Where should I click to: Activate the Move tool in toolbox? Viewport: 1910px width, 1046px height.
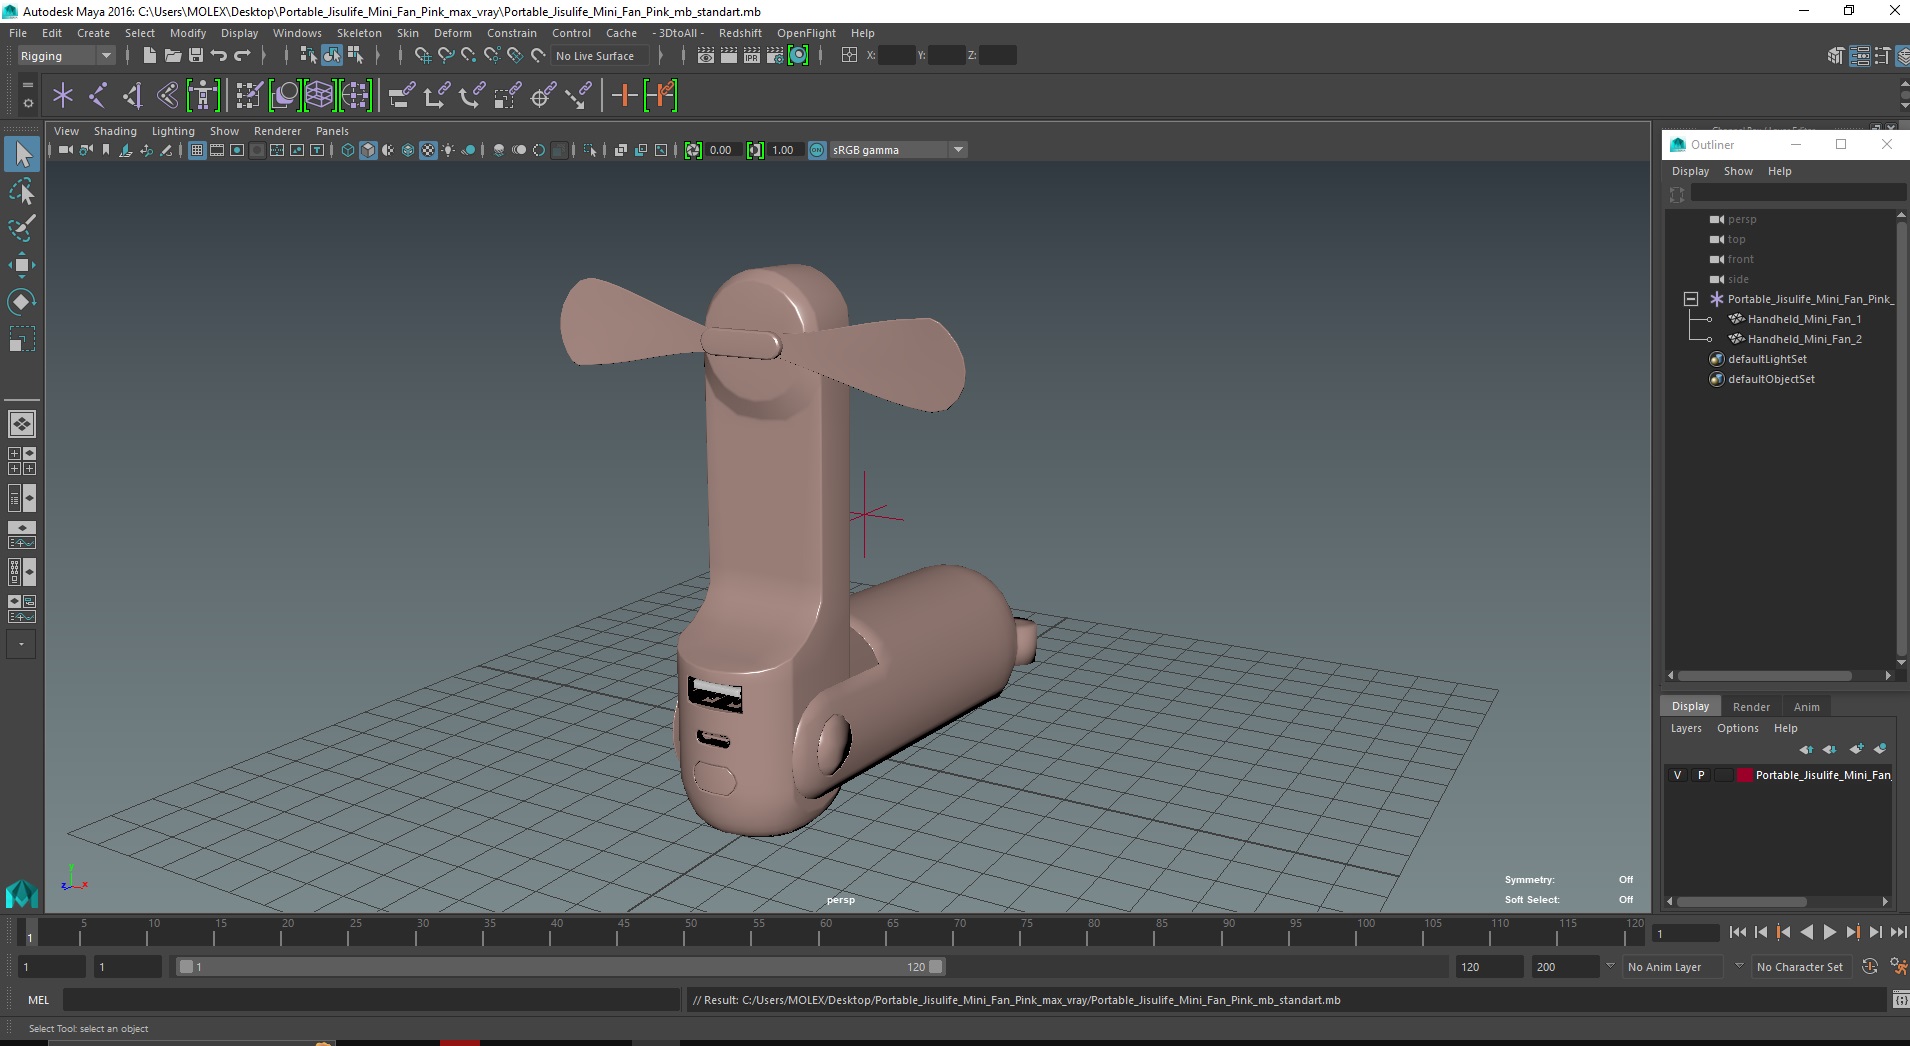[x=22, y=265]
